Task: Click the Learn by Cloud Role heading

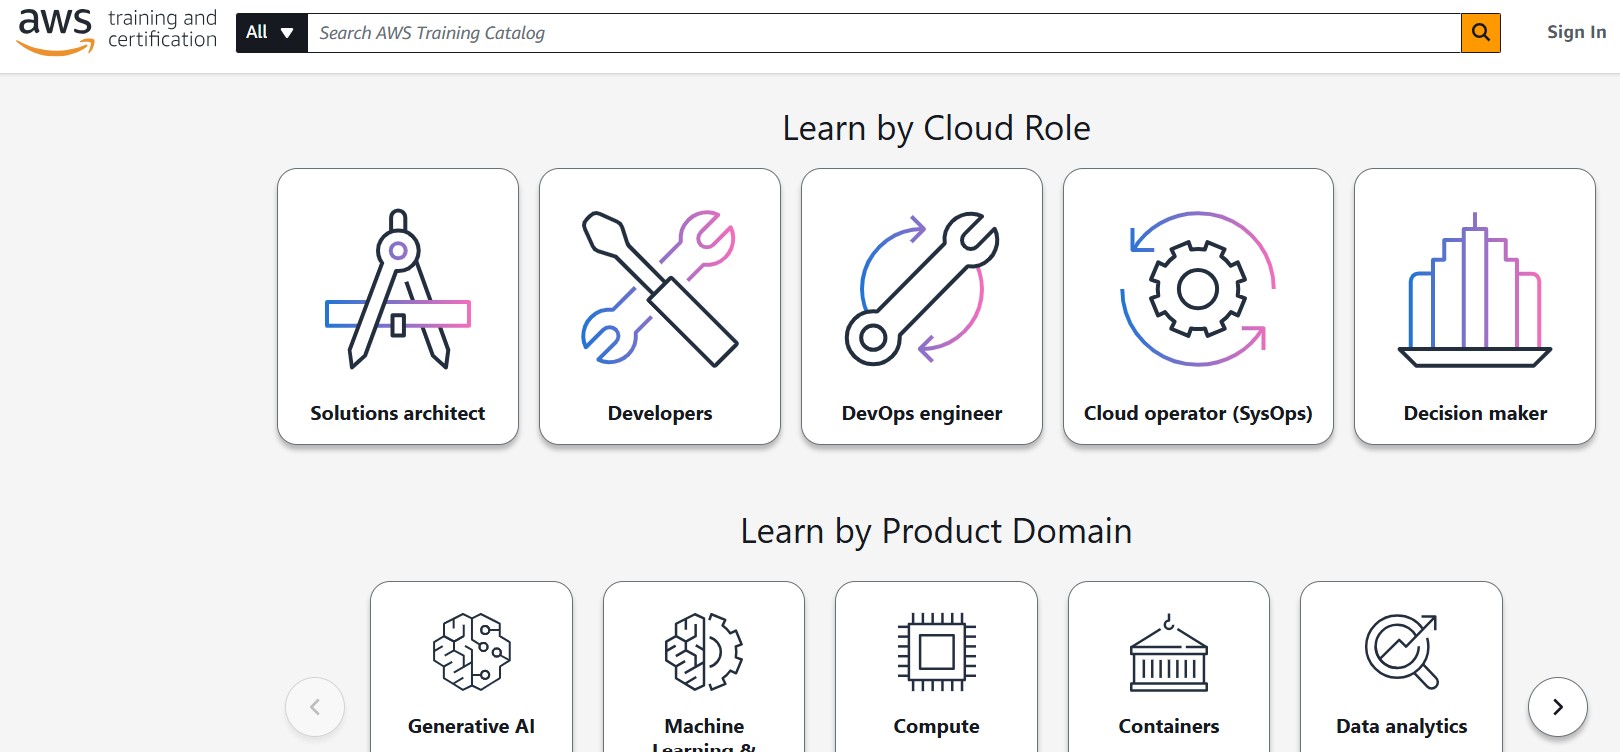Action: 937,128
